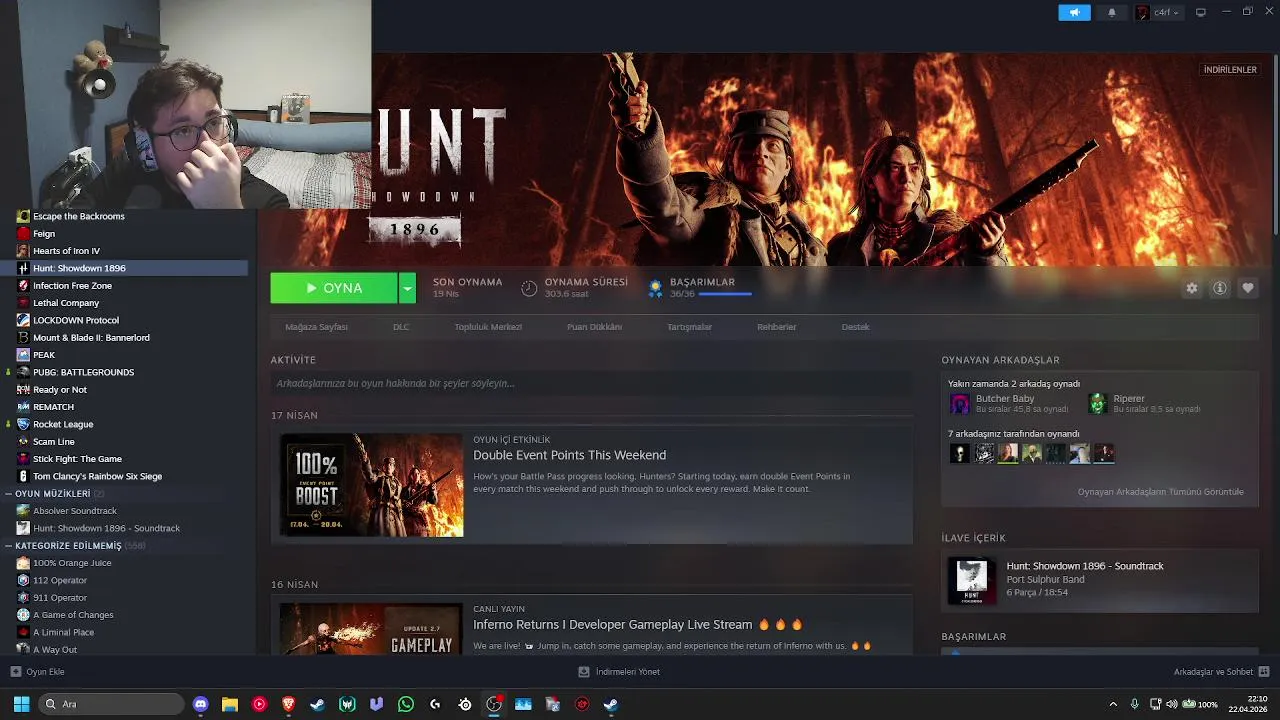This screenshot has height=720, width=1280.
Task: Show hidden system tray icons
Action: (x=1113, y=704)
